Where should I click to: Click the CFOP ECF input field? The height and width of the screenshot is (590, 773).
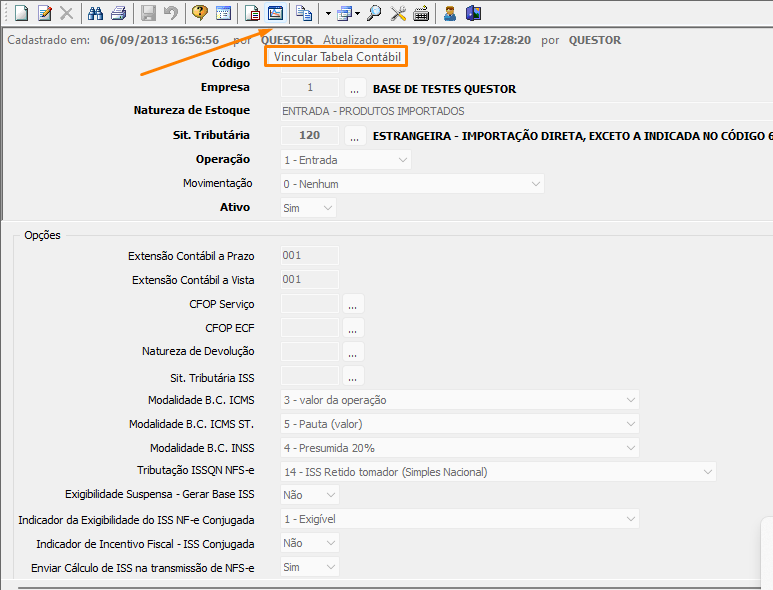click(x=310, y=328)
